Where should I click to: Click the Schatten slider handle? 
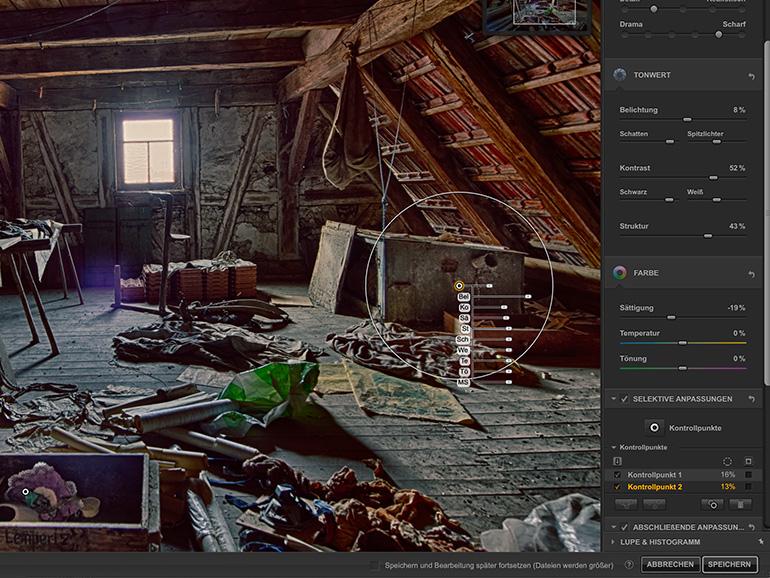click(x=670, y=142)
